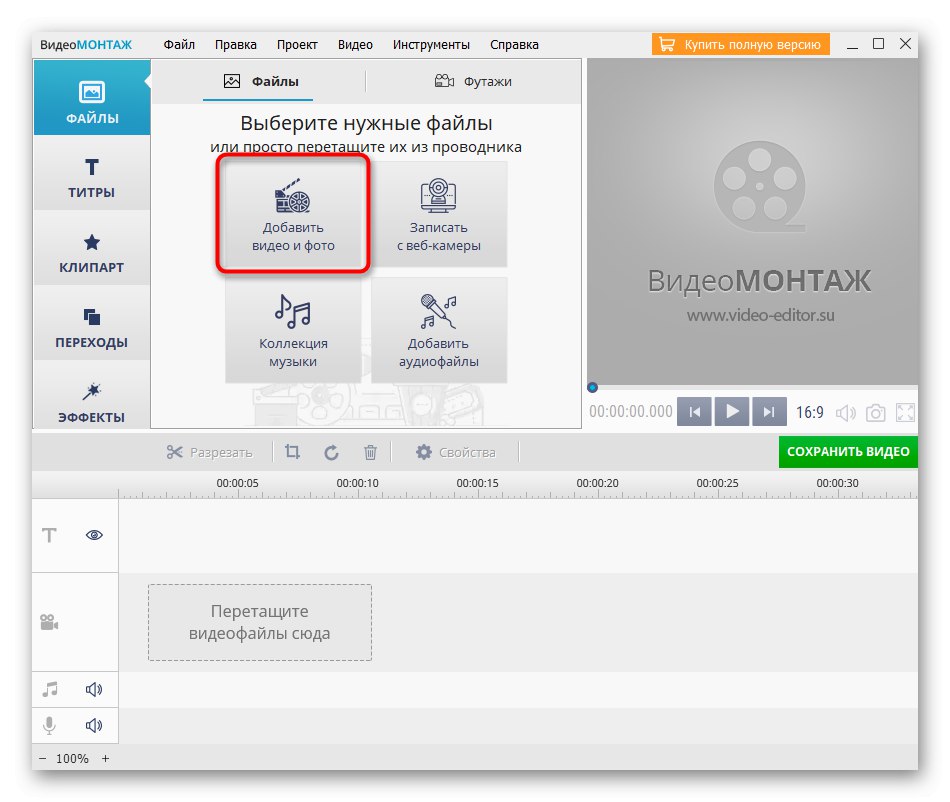Jump to previous frame button
Viewport: 950px width, 802px height.
tap(694, 412)
